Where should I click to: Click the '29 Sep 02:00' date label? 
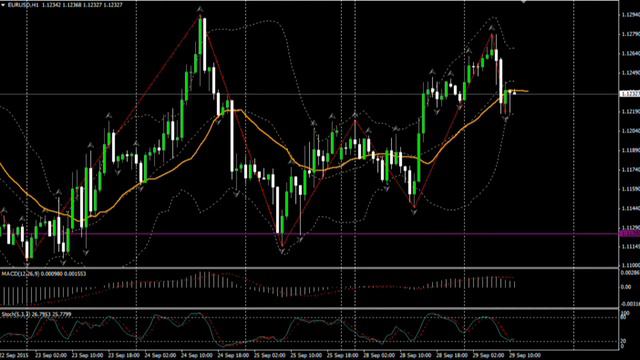coord(489,356)
